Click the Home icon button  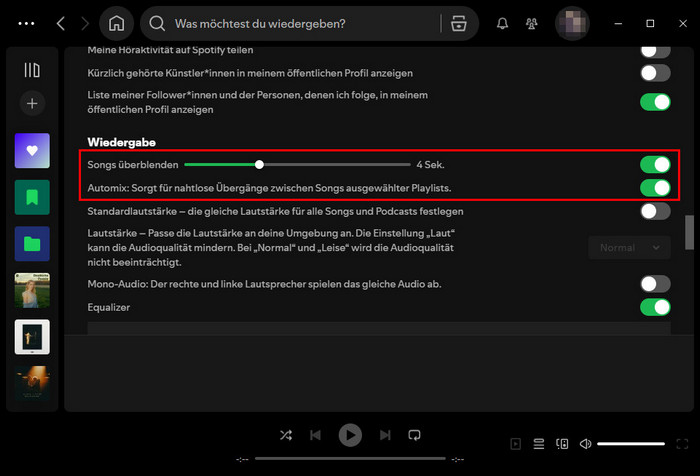point(117,23)
